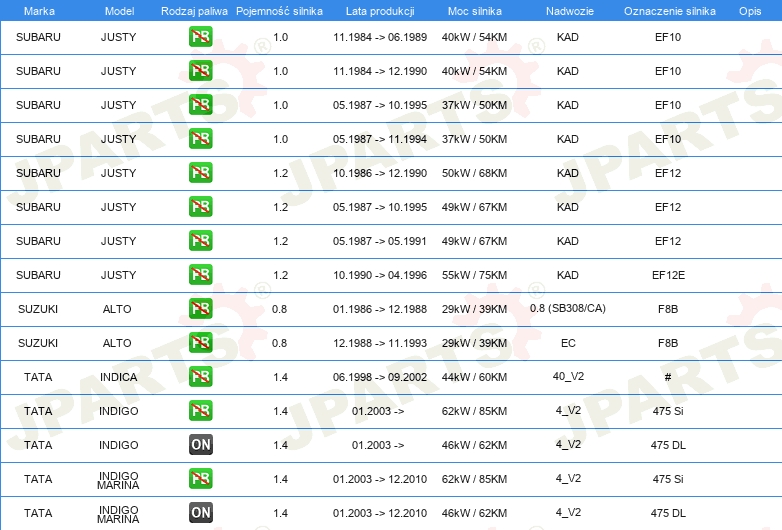This screenshot has height=530, width=782.
Task: Click the Lata produkcji column header
Action: [380, 11]
